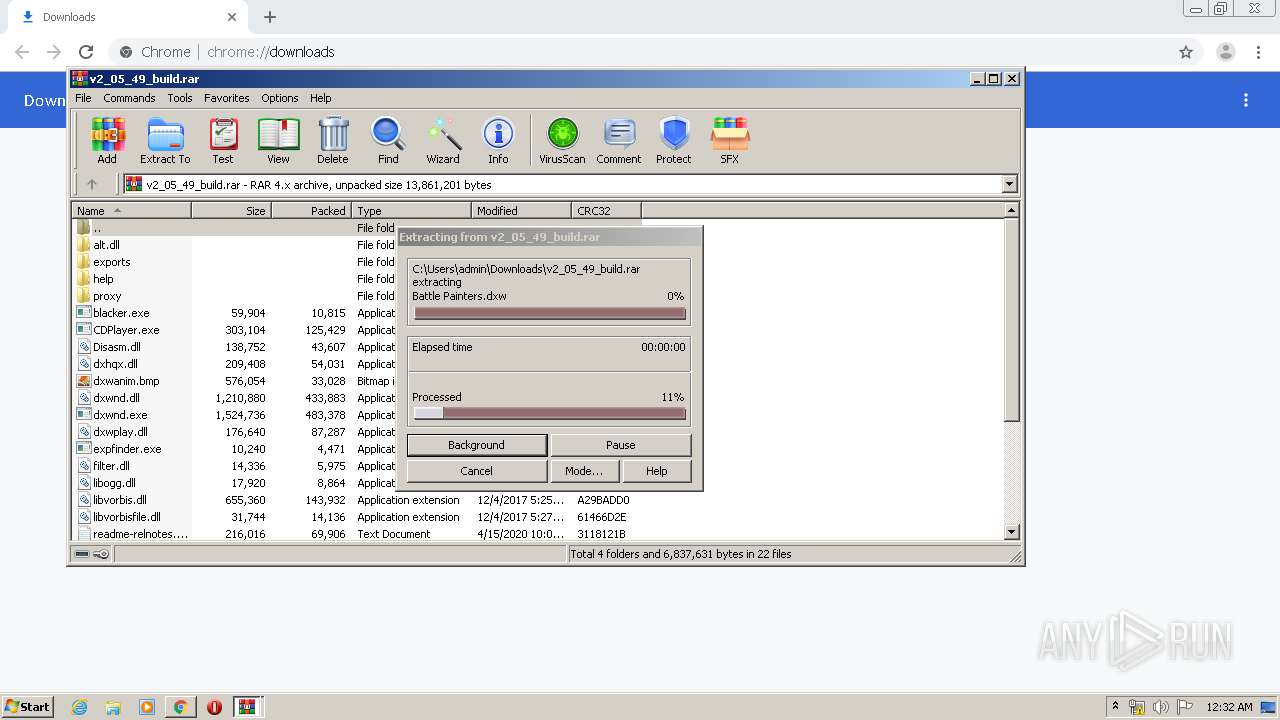Open the Tools menu
Image resolution: width=1280 pixels, height=720 pixels.
180,98
